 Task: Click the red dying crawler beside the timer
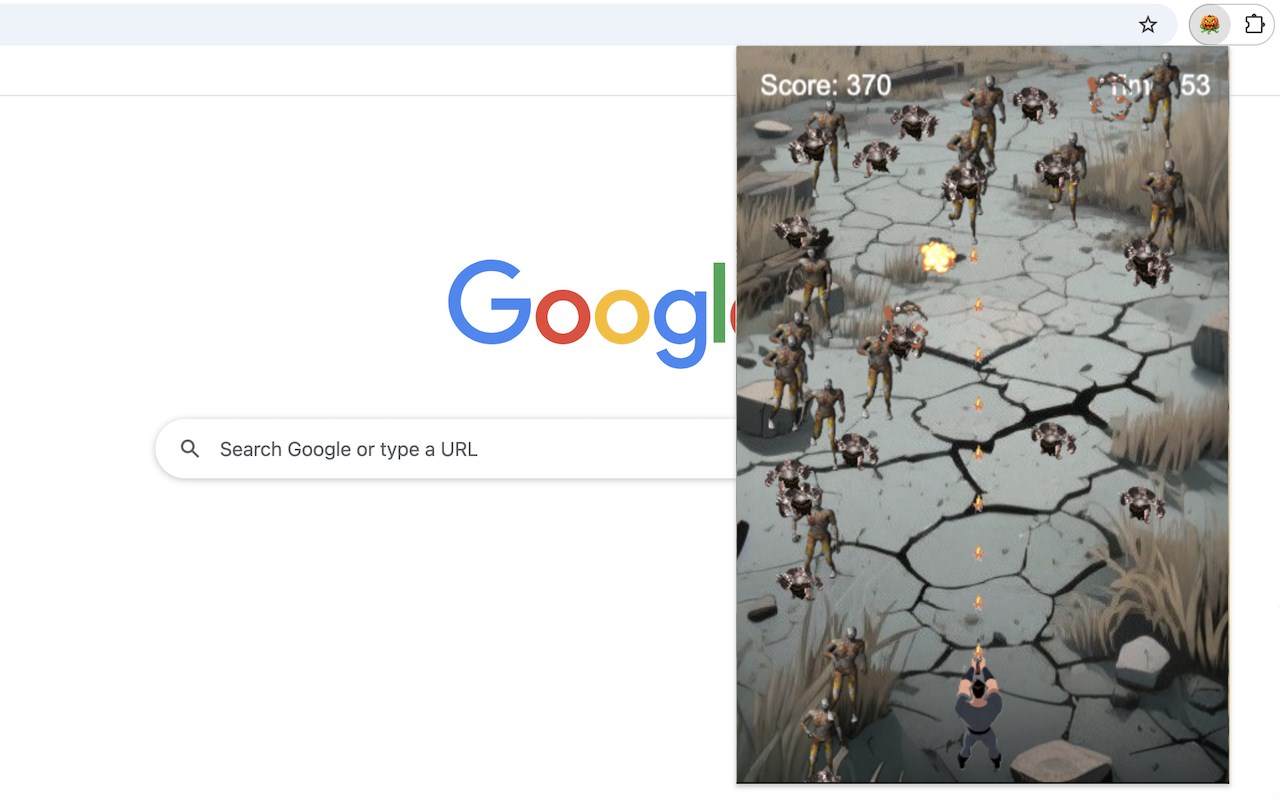[x=1110, y=97]
